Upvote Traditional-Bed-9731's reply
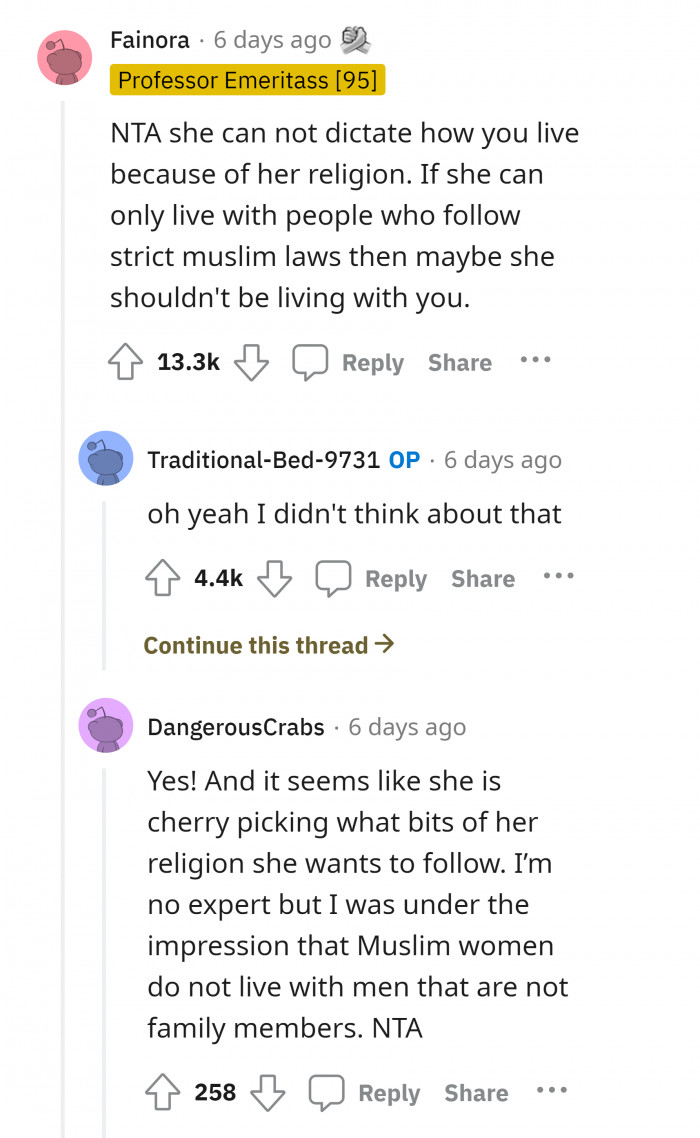The height and width of the screenshot is (1138, 700). tap(163, 577)
